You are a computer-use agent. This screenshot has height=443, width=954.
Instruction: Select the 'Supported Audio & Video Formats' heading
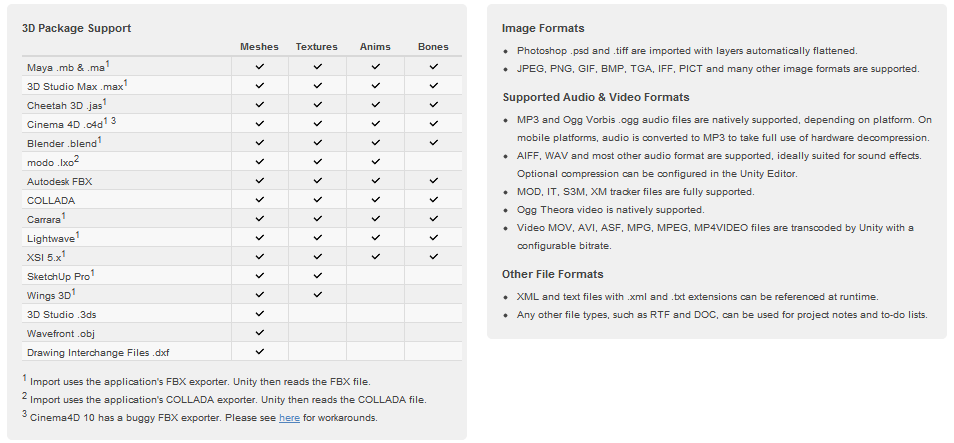[x=596, y=97]
